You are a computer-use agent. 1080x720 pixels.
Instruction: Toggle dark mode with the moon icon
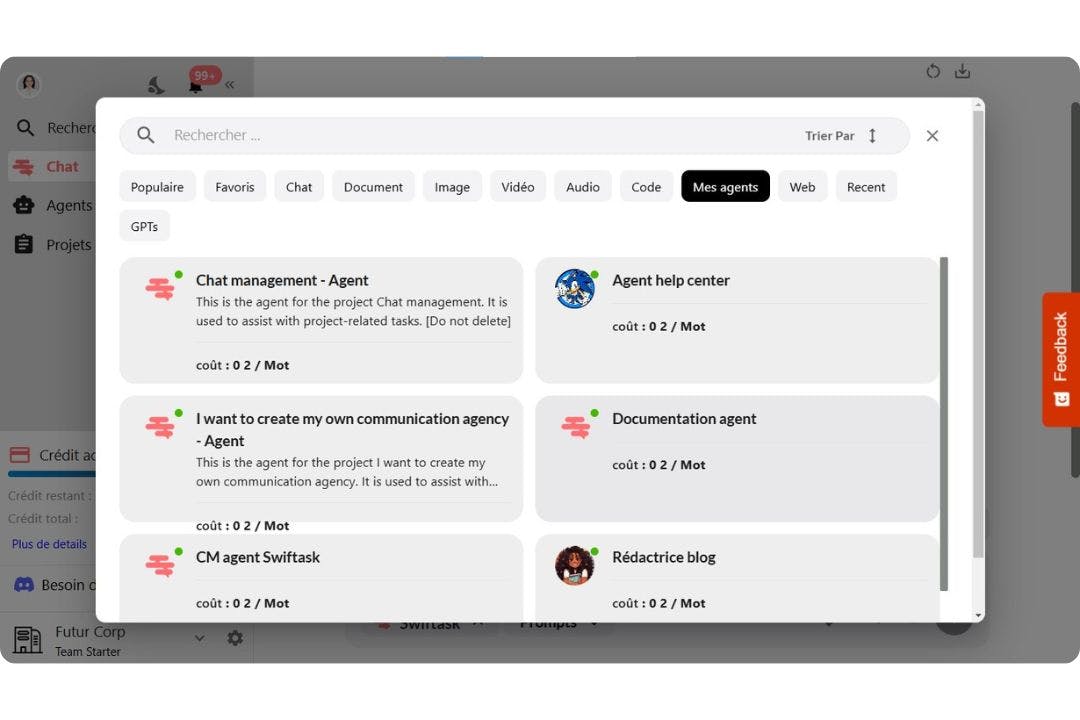[155, 84]
